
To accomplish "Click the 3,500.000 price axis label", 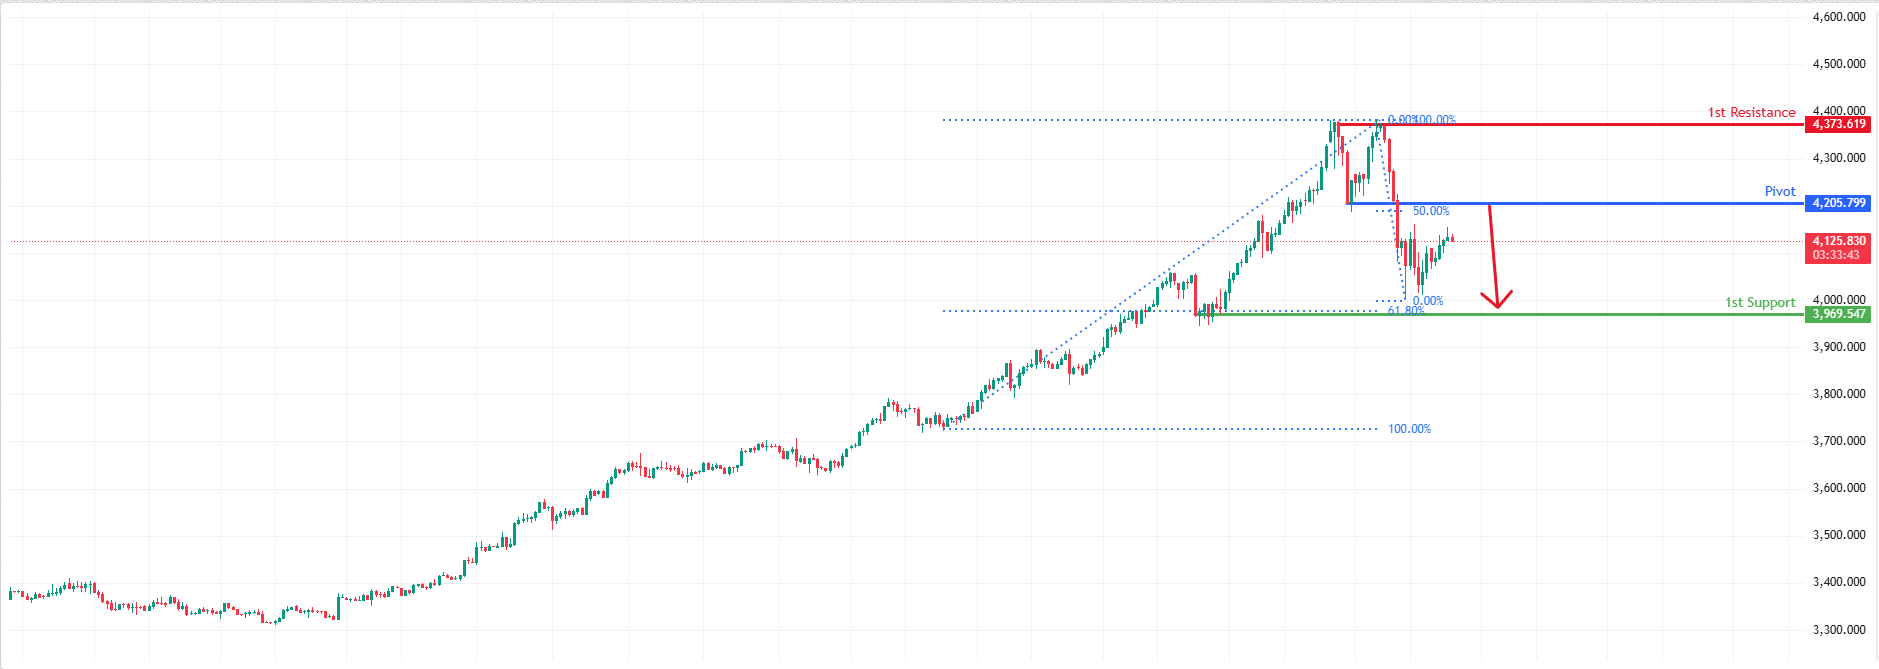I will [x=1838, y=535].
